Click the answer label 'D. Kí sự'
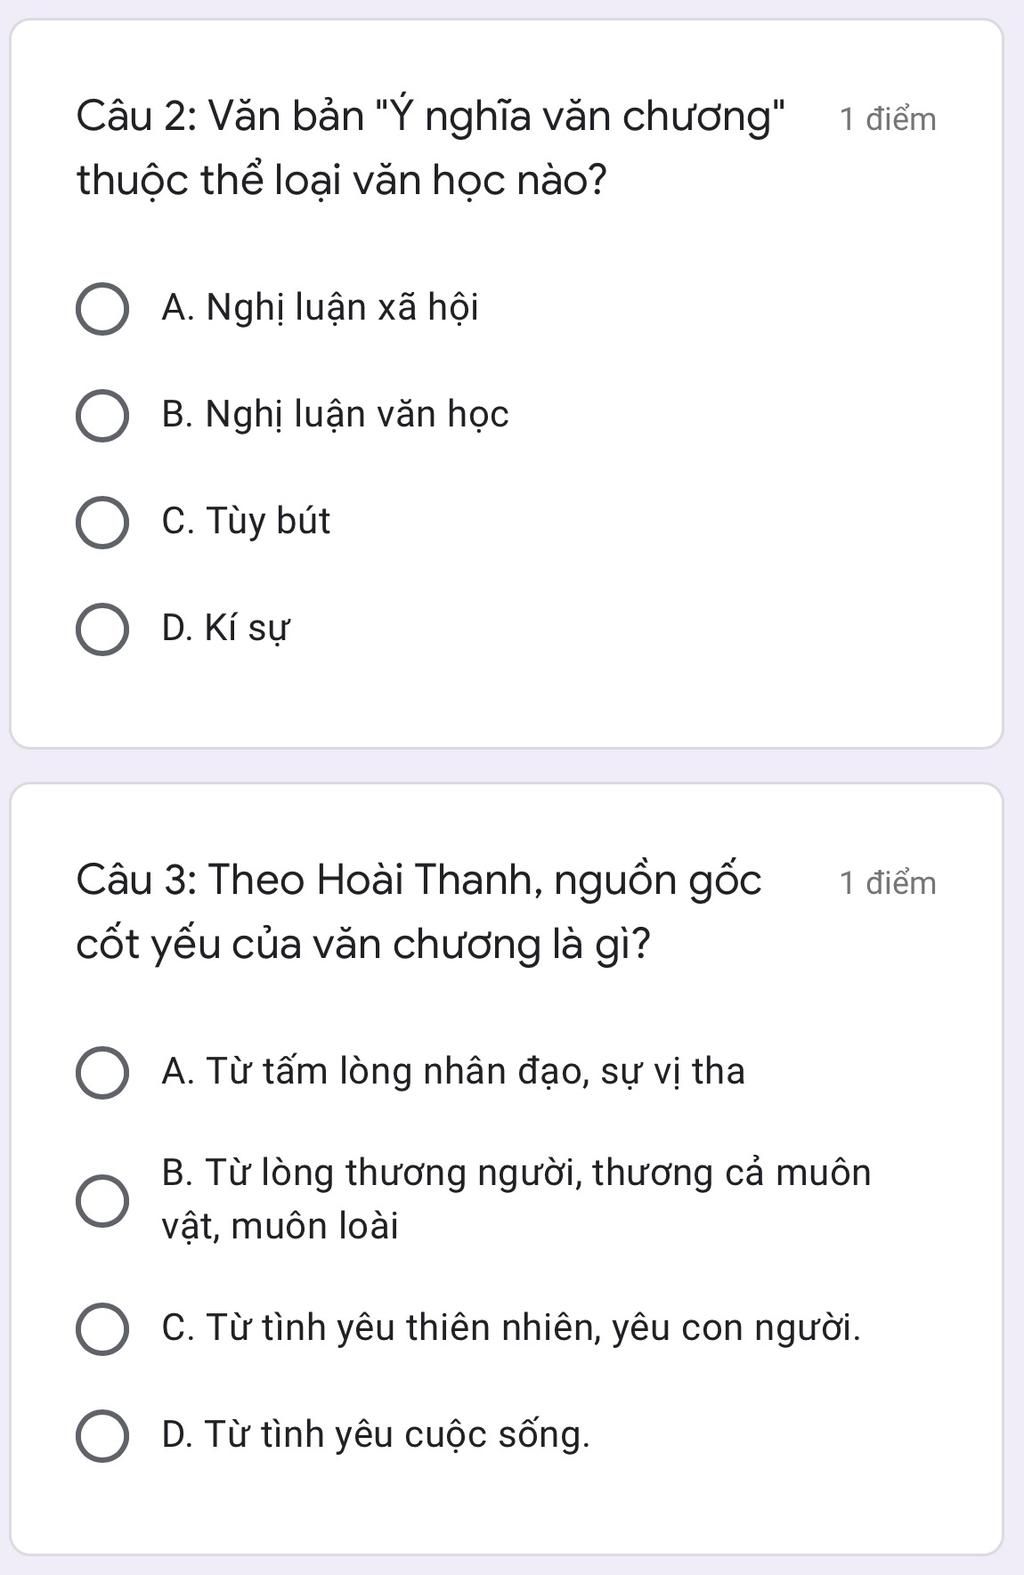This screenshot has width=1024, height=1575. pyautogui.click(x=226, y=629)
